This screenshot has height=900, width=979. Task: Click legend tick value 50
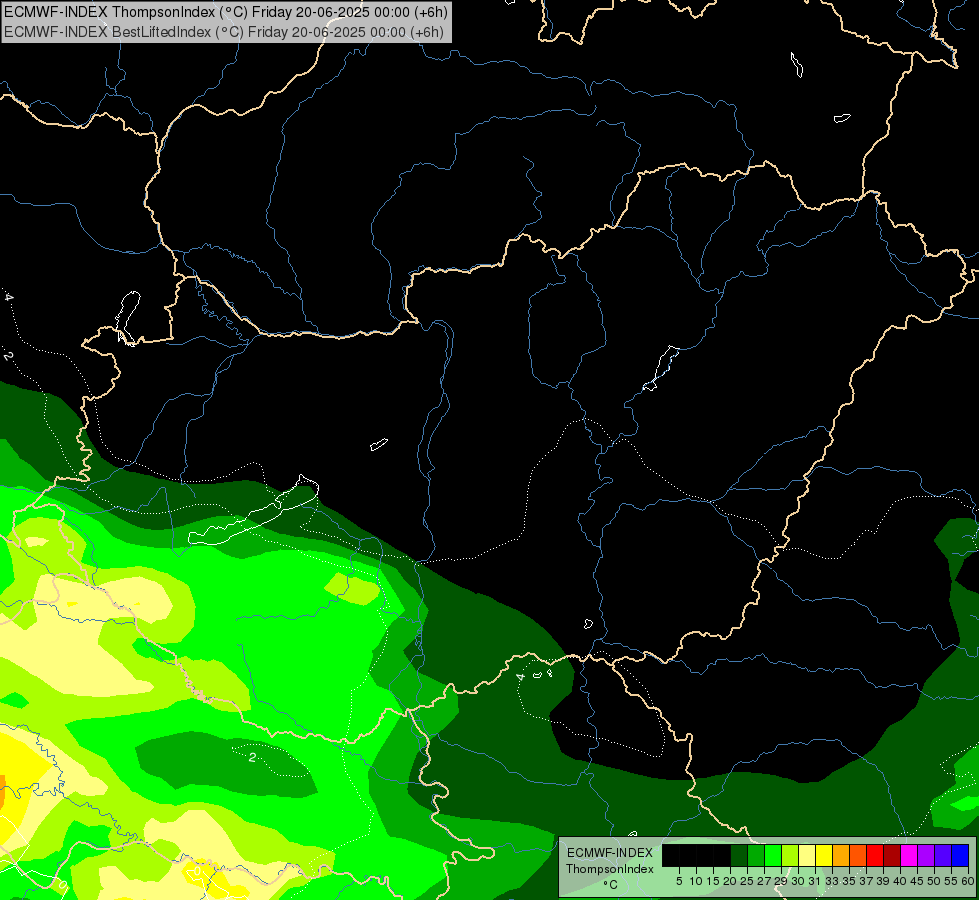point(933,881)
